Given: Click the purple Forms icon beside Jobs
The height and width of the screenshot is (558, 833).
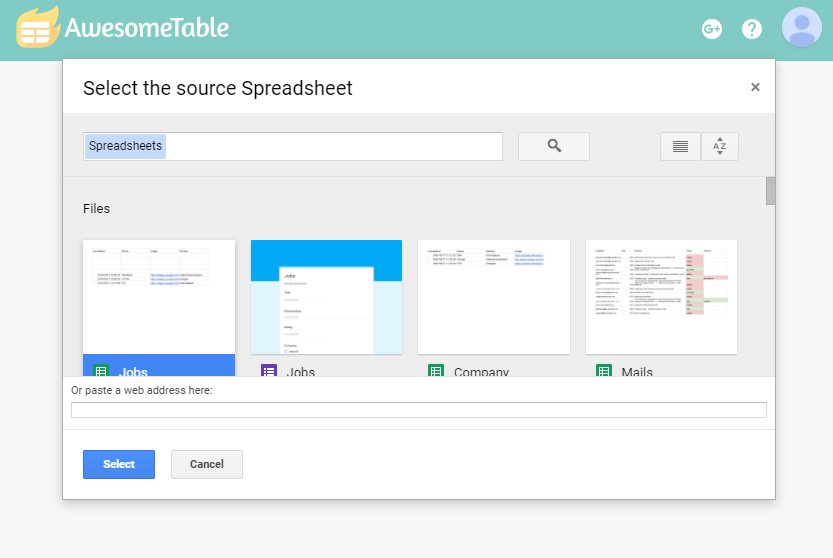Looking at the screenshot, I should click(269, 370).
